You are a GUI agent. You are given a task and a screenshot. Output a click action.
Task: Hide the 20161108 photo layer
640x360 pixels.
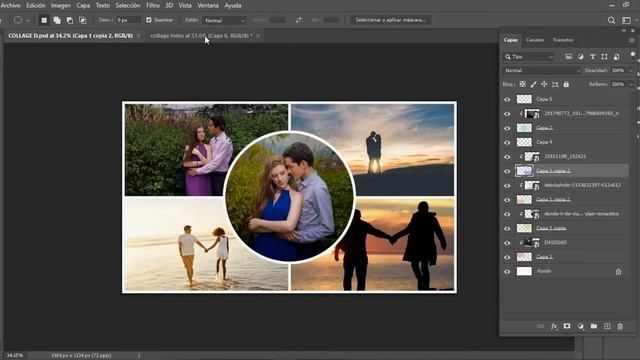[507, 157]
